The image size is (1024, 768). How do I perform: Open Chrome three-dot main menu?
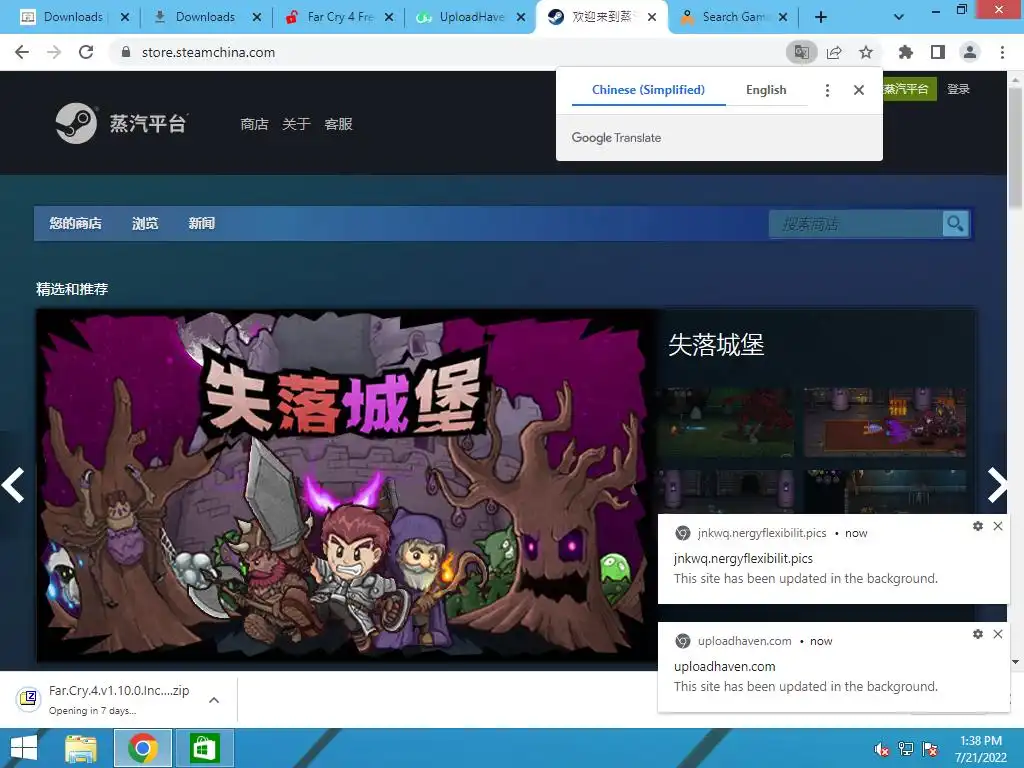[x=1002, y=52]
